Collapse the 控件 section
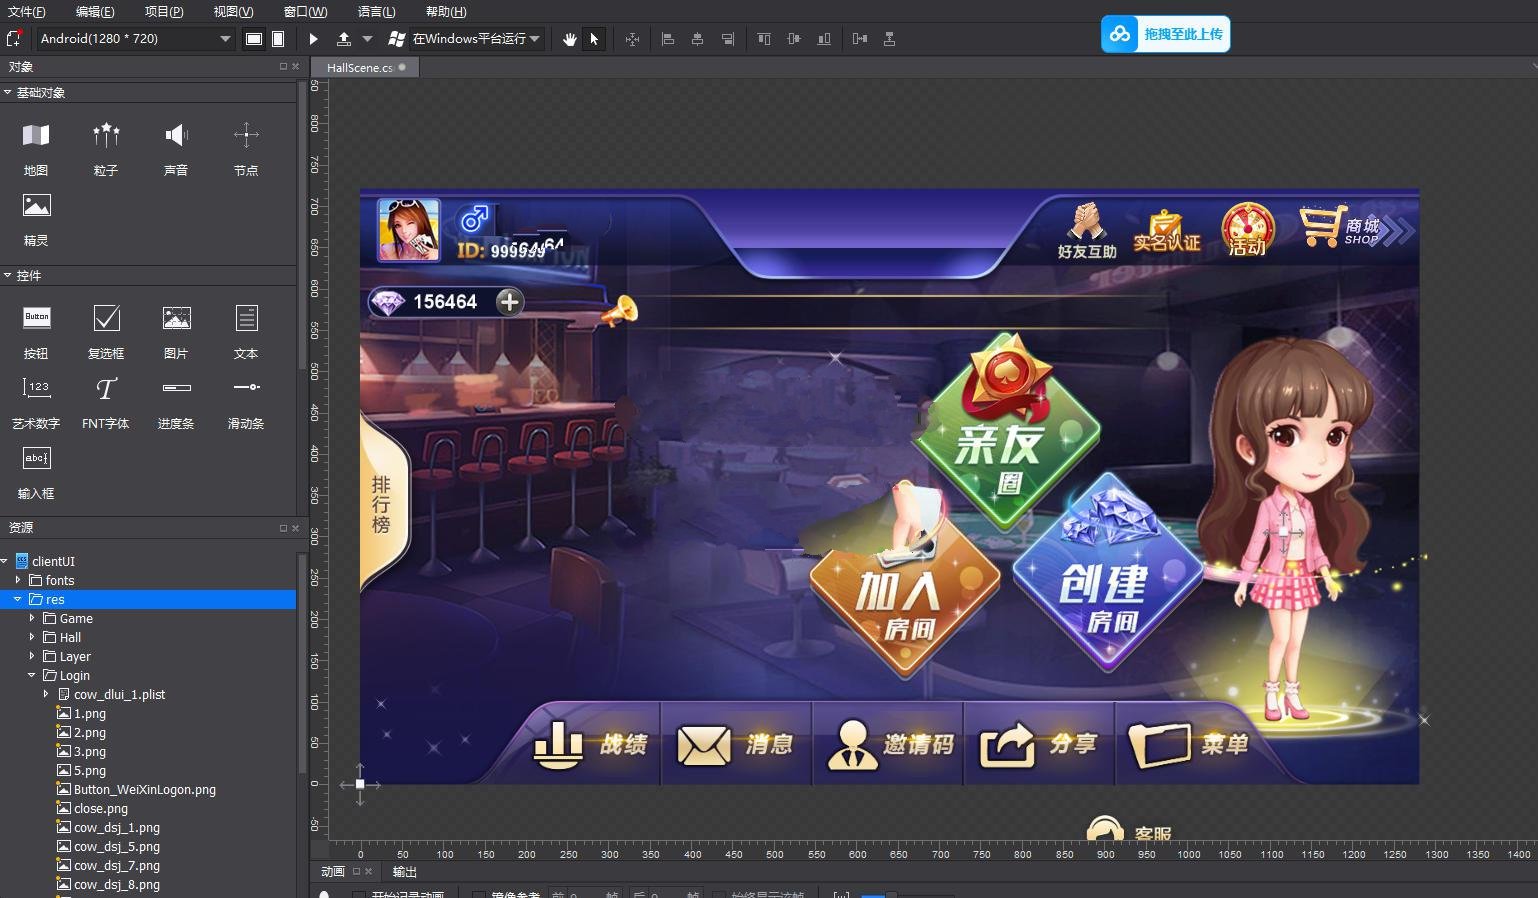The height and width of the screenshot is (898, 1538). click(x=8, y=275)
